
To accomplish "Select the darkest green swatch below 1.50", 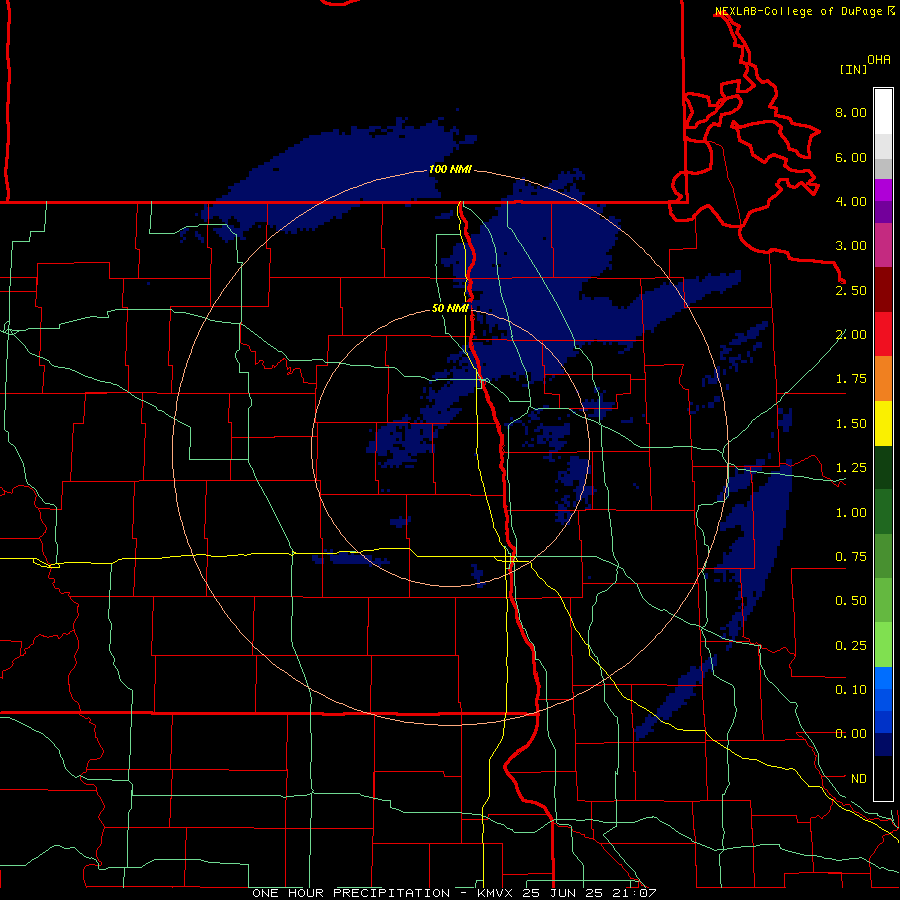I will [x=883, y=467].
